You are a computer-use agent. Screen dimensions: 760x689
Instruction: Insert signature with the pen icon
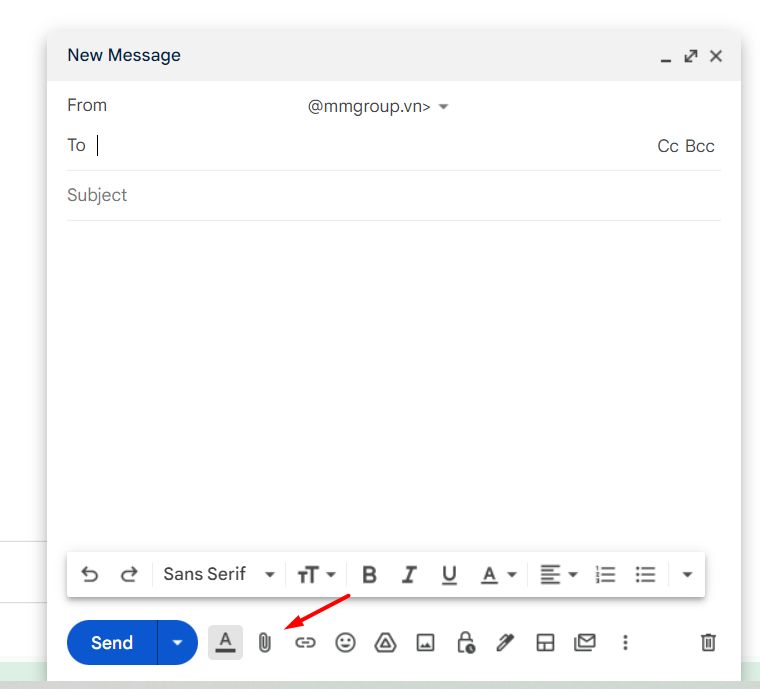click(x=505, y=642)
